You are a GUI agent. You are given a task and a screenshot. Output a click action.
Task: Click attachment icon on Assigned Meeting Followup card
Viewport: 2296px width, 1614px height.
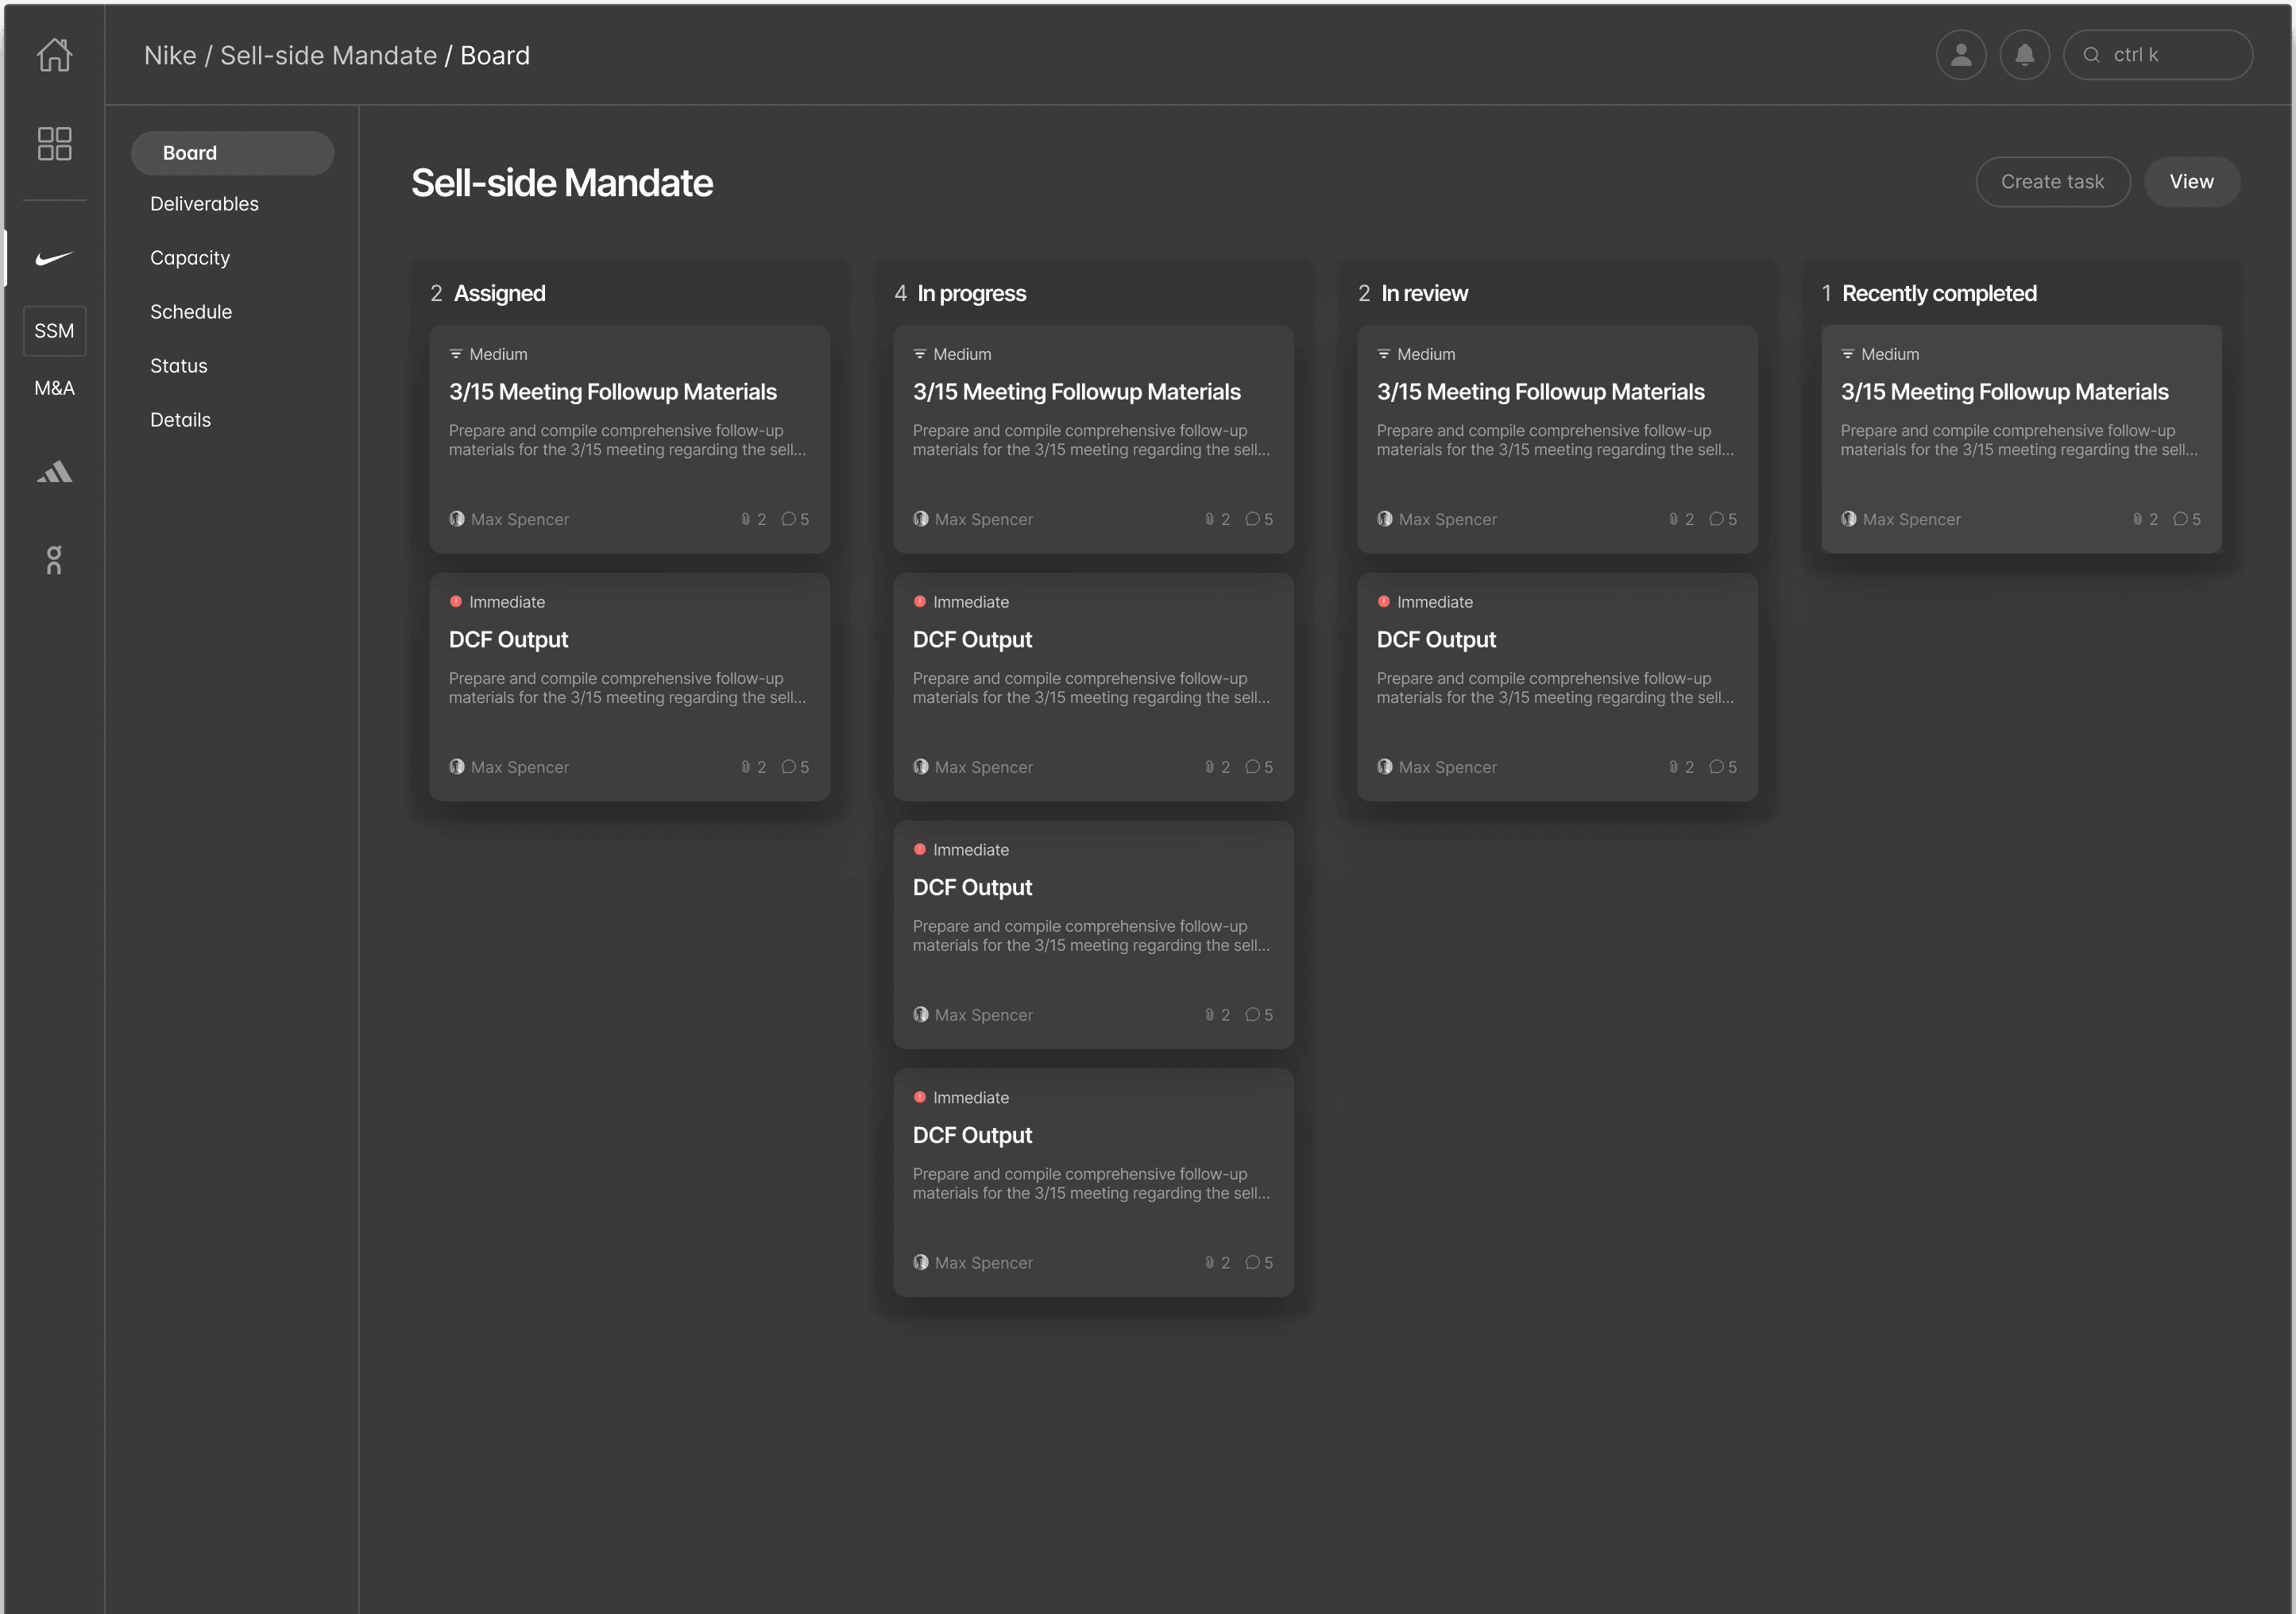(745, 519)
